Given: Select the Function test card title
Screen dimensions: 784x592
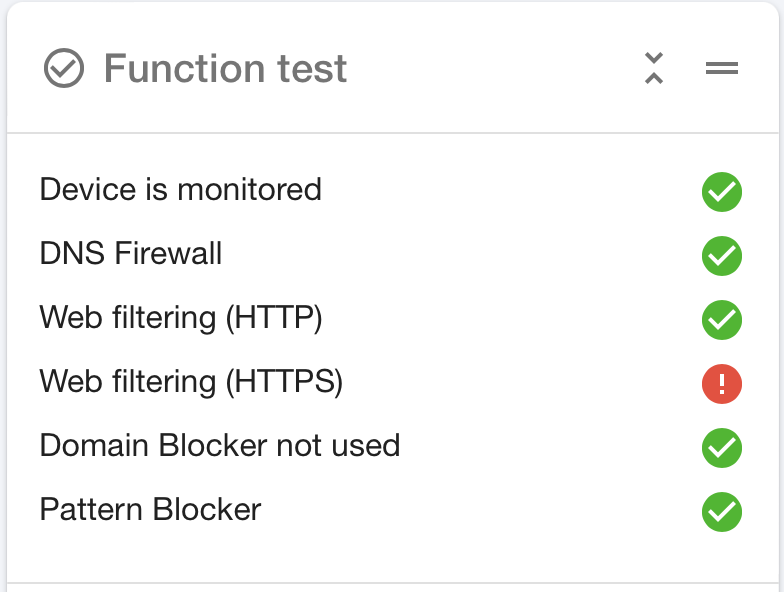Looking at the screenshot, I should pyautogui.click(x=225, y=68).
